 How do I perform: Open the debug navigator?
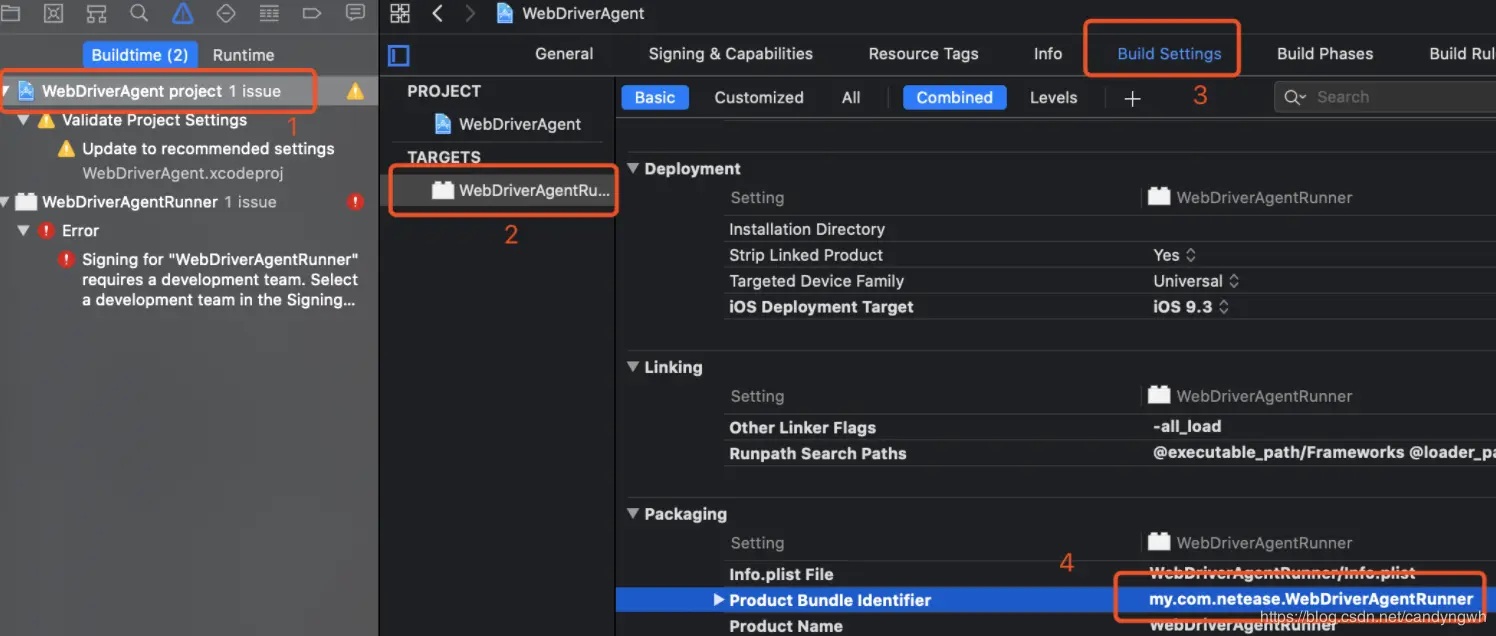coord(269,14)
